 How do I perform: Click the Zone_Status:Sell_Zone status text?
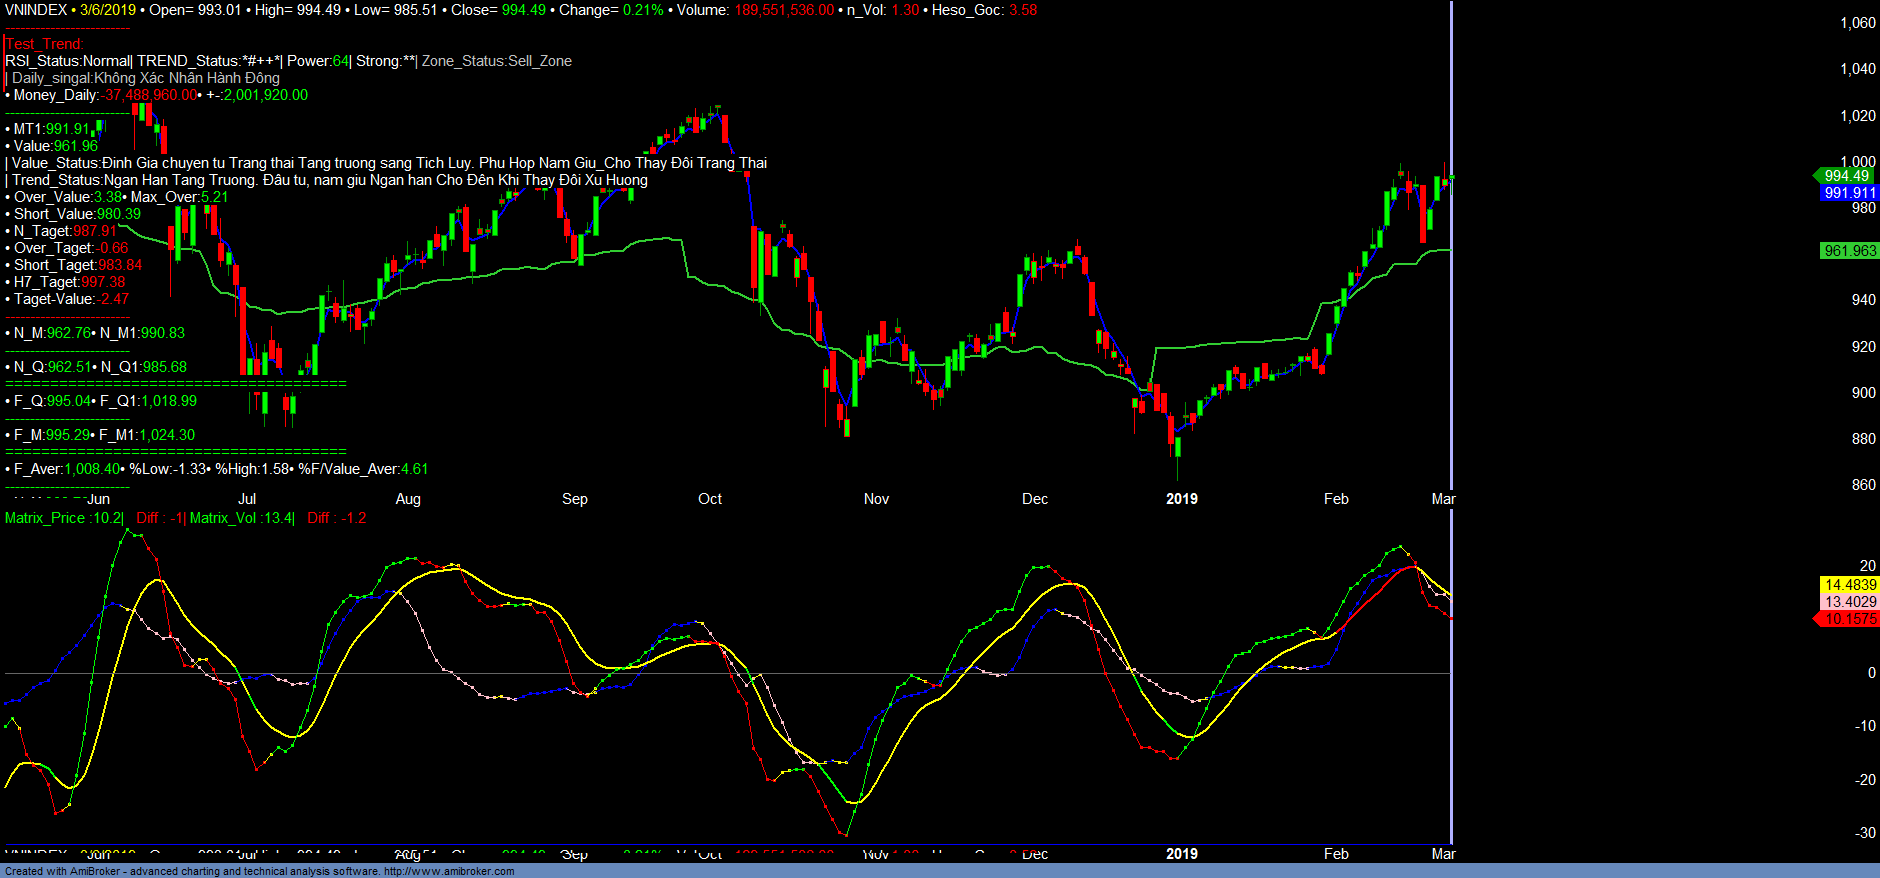497,61
